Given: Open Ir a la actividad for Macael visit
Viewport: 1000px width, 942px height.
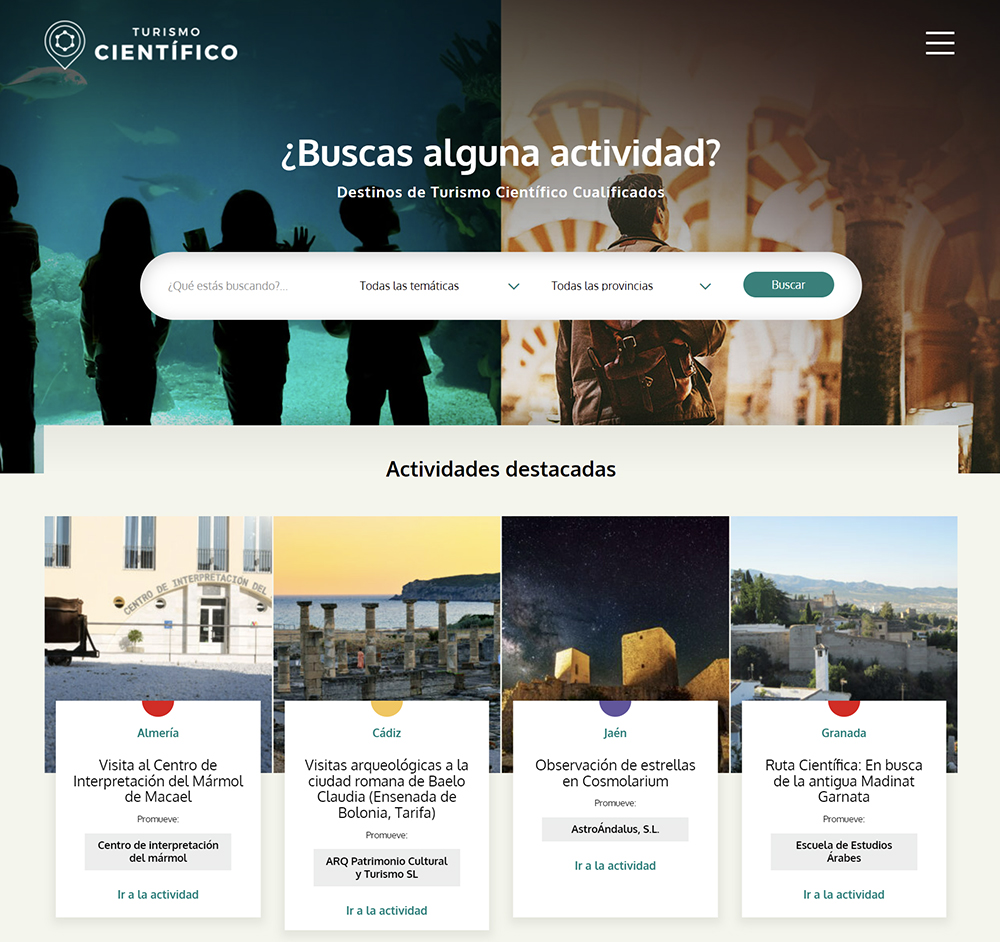Looking at the screenshot, I should click(158, 894).
